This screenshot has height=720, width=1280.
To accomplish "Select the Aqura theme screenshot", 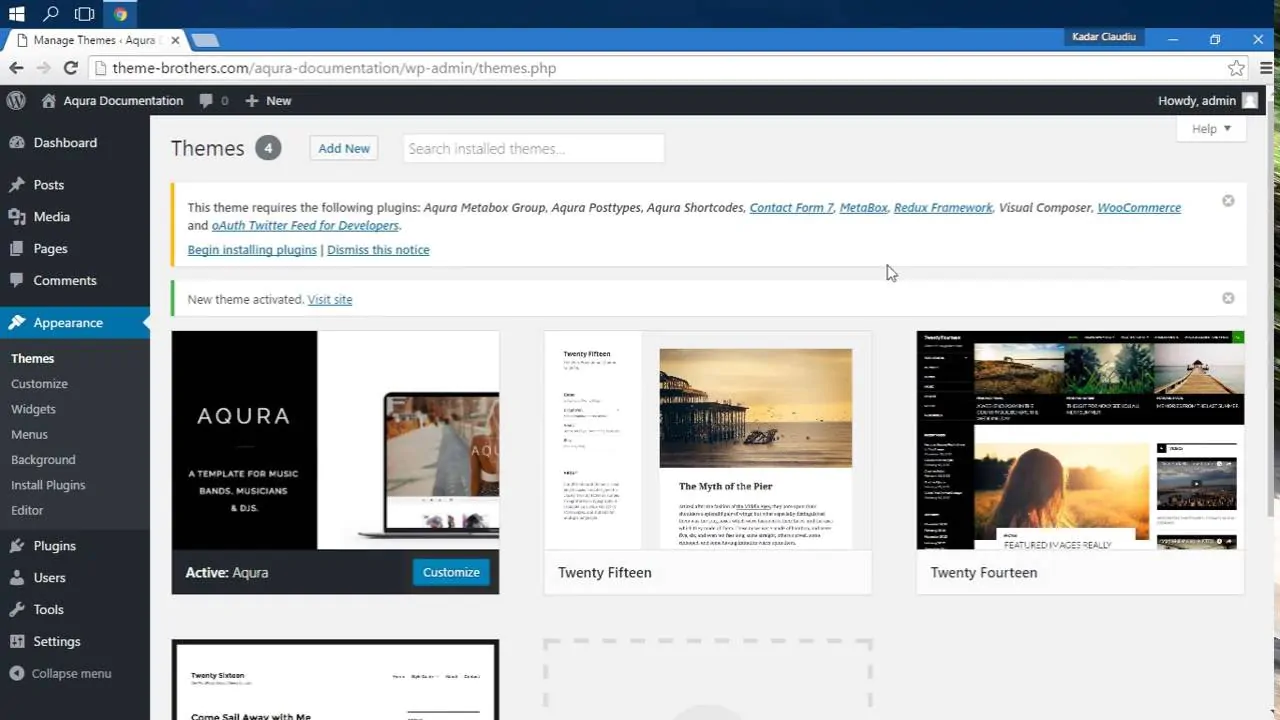I will coord(335,440).
